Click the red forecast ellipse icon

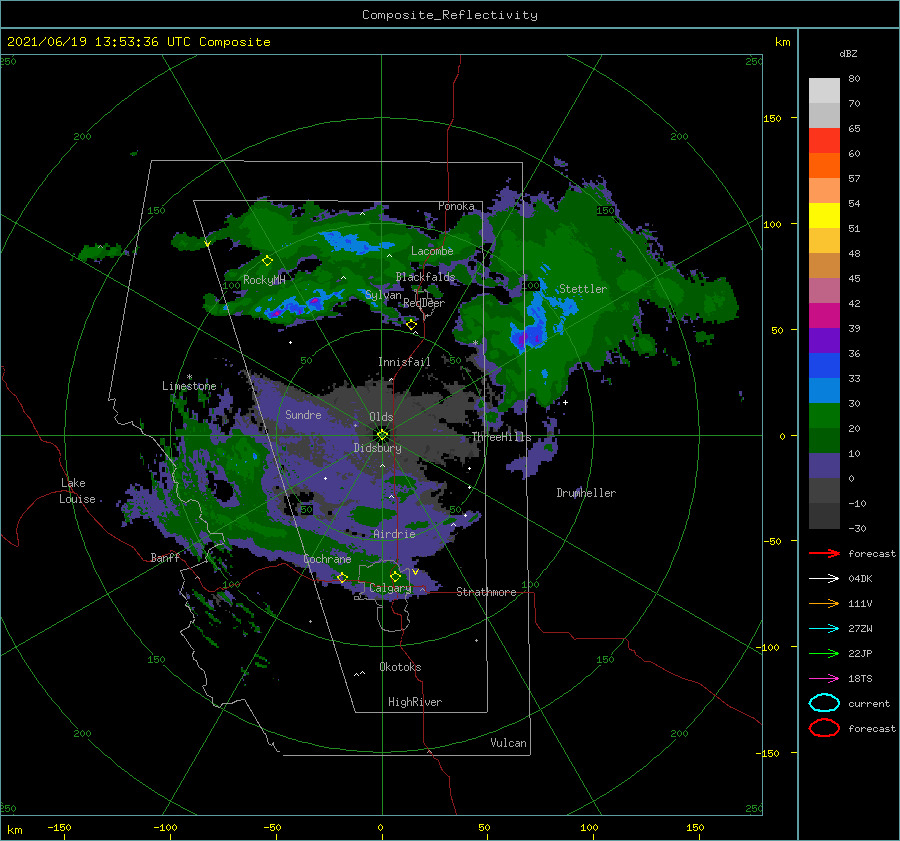(824, 728)
